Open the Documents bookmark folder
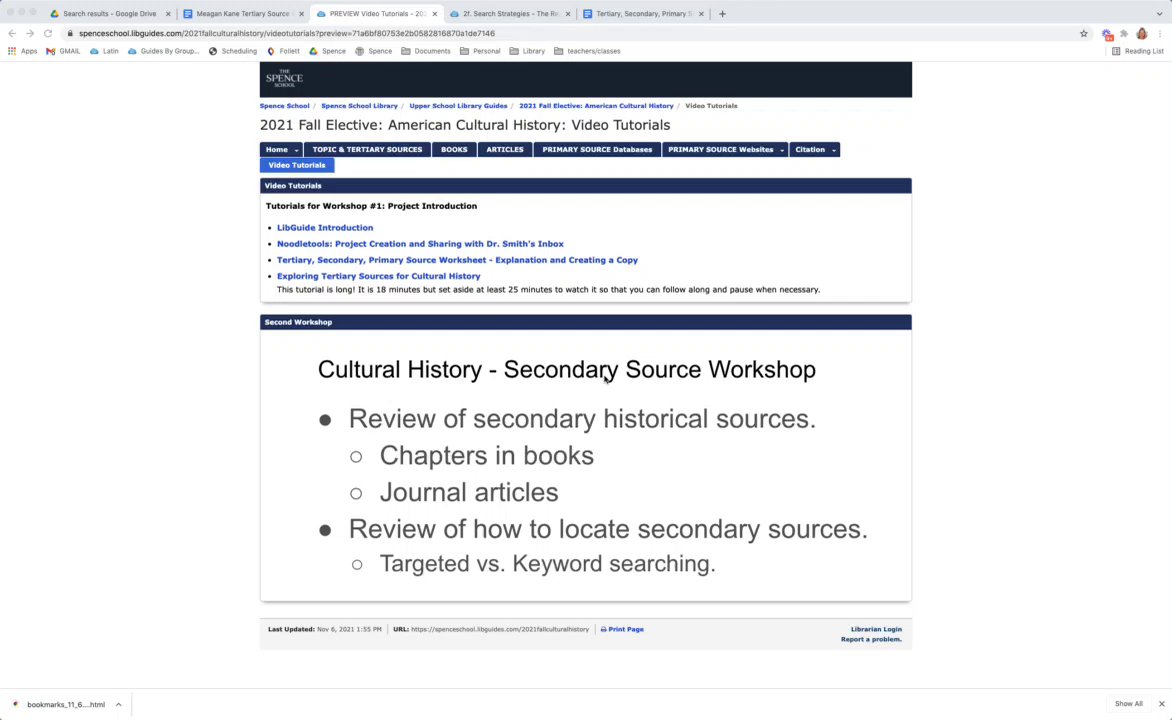The height and width of the screenshot is (720, 1172). click(426, 51)
